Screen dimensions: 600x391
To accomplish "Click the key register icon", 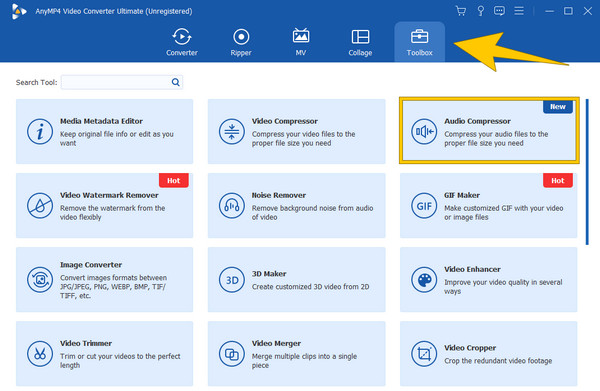I will [481, 11].
